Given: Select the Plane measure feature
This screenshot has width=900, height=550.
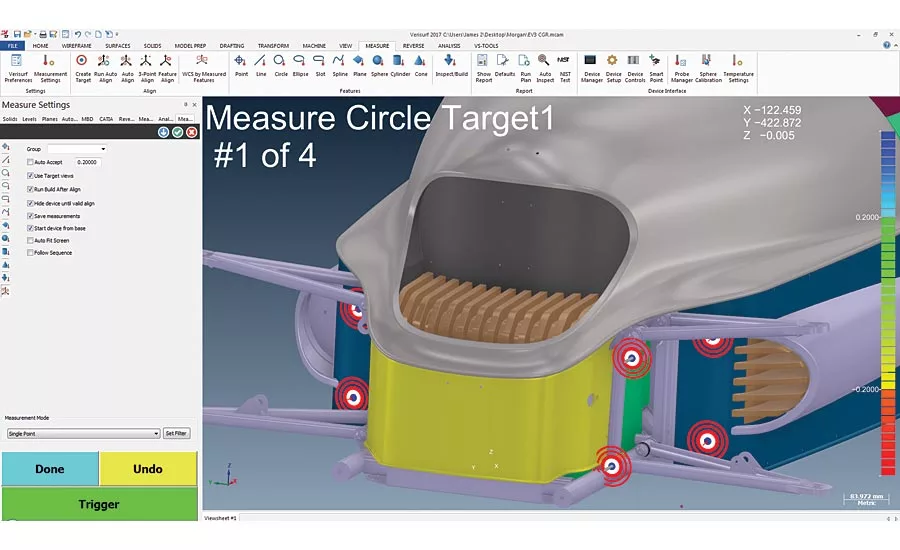Looking at the screenshot, I should tap(359, 66).
